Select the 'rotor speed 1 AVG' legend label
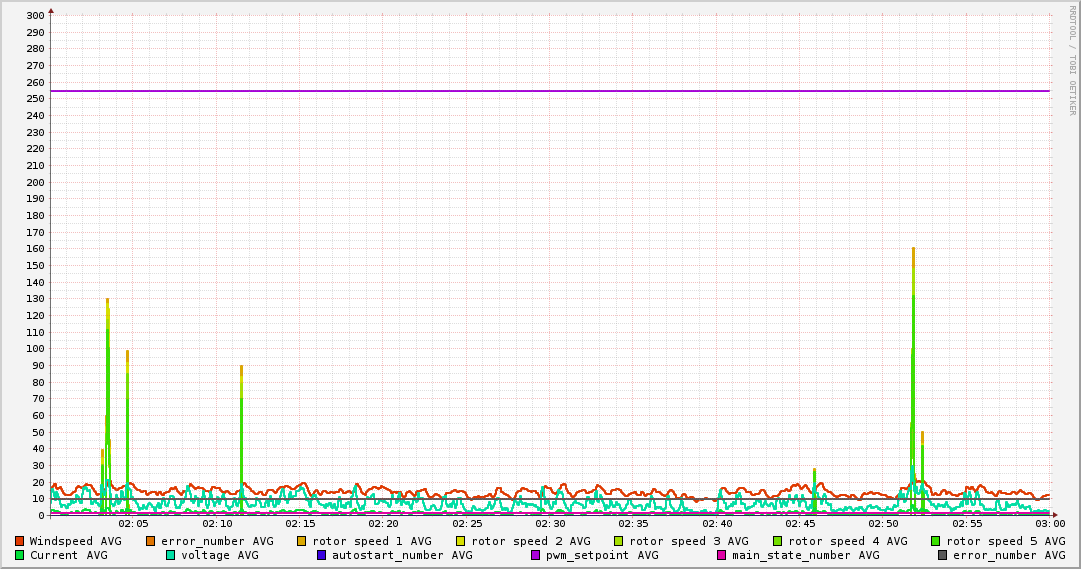The height and width of the screenshot is (569, 1081). point(372,541)
